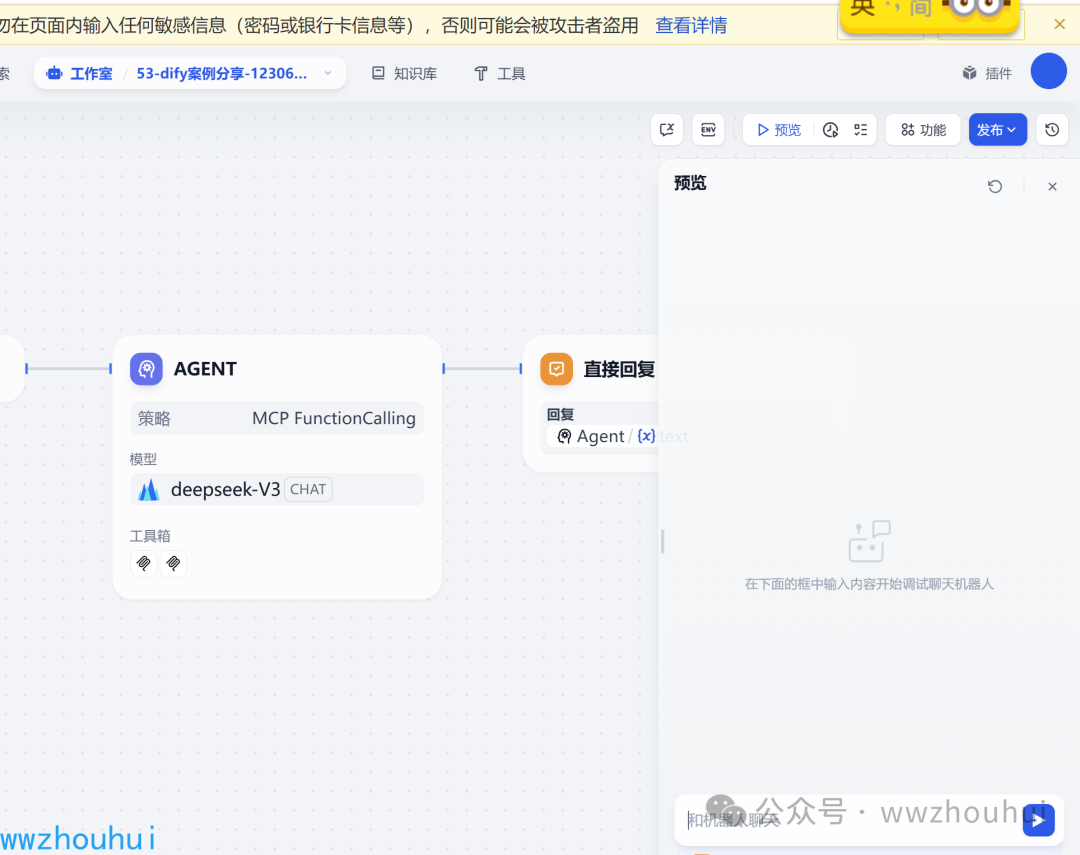Open the ENV environment variables button
Screen dimensions: 1080x855
click(x=708, y=130)
